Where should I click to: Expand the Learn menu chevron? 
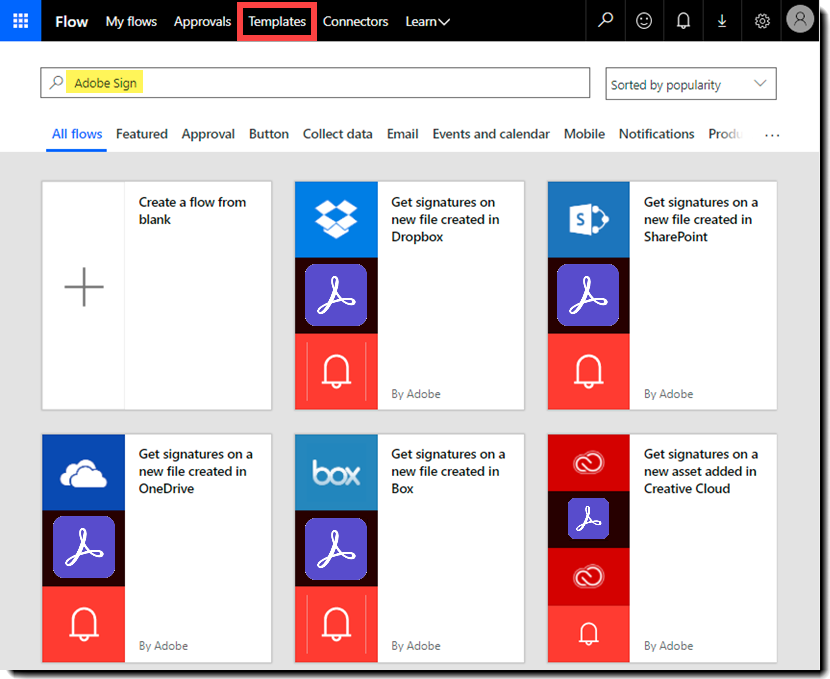pos(444,20)
